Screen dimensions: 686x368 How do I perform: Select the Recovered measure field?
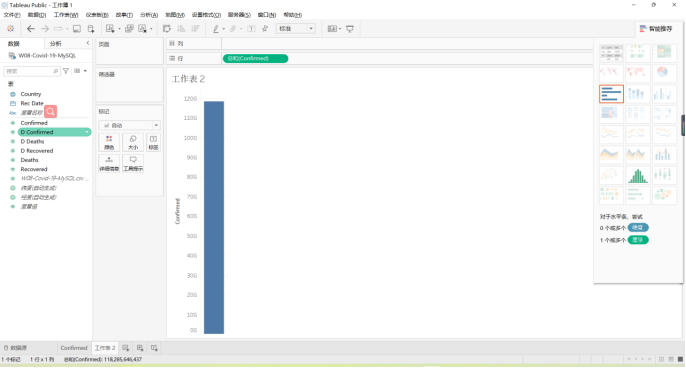click(34, 169)
